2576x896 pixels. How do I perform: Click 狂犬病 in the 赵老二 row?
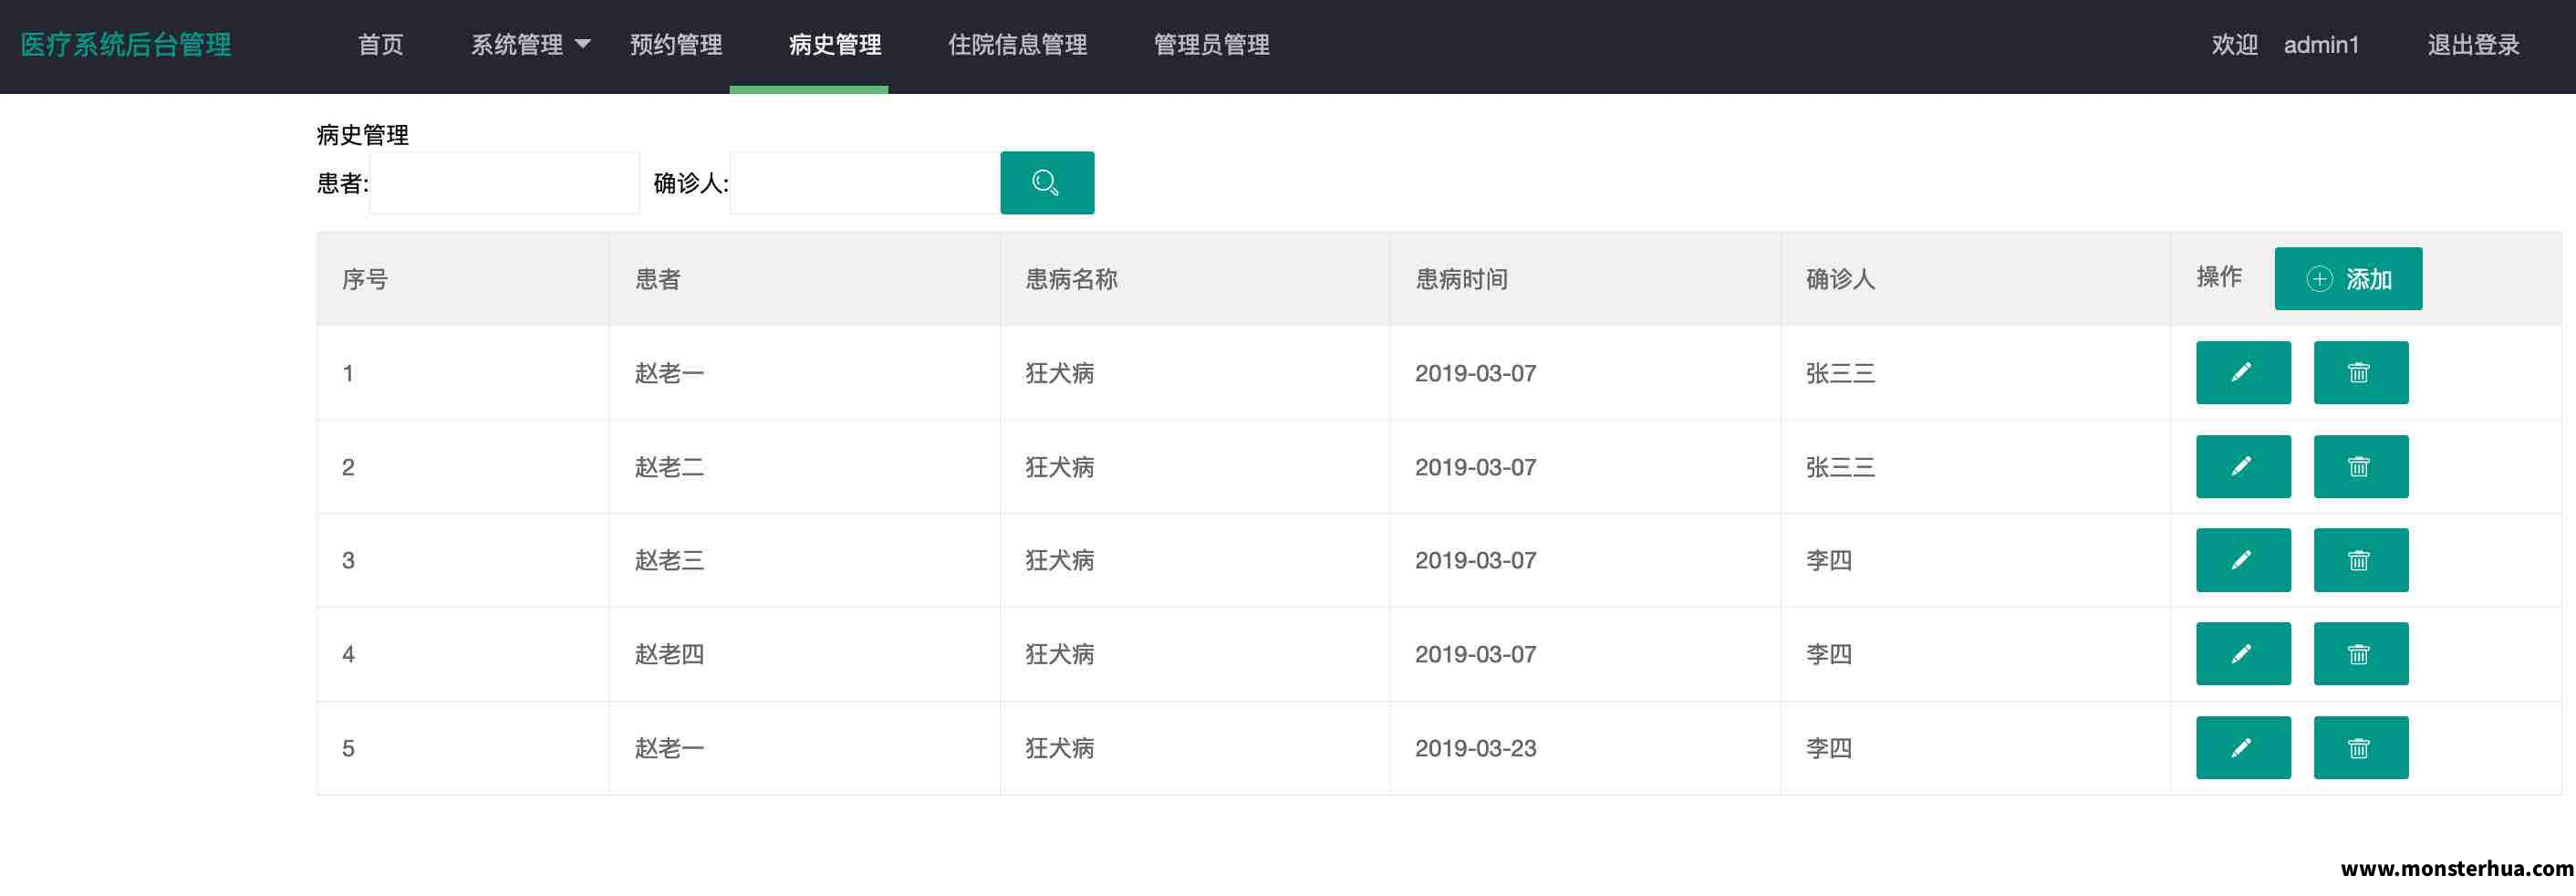(x=1059, y=467)
